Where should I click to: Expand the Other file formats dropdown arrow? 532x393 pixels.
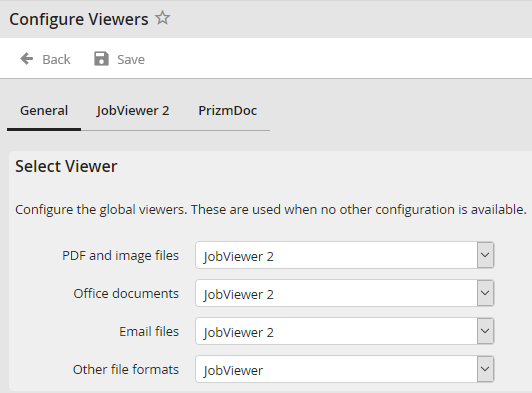coord(485,369)
